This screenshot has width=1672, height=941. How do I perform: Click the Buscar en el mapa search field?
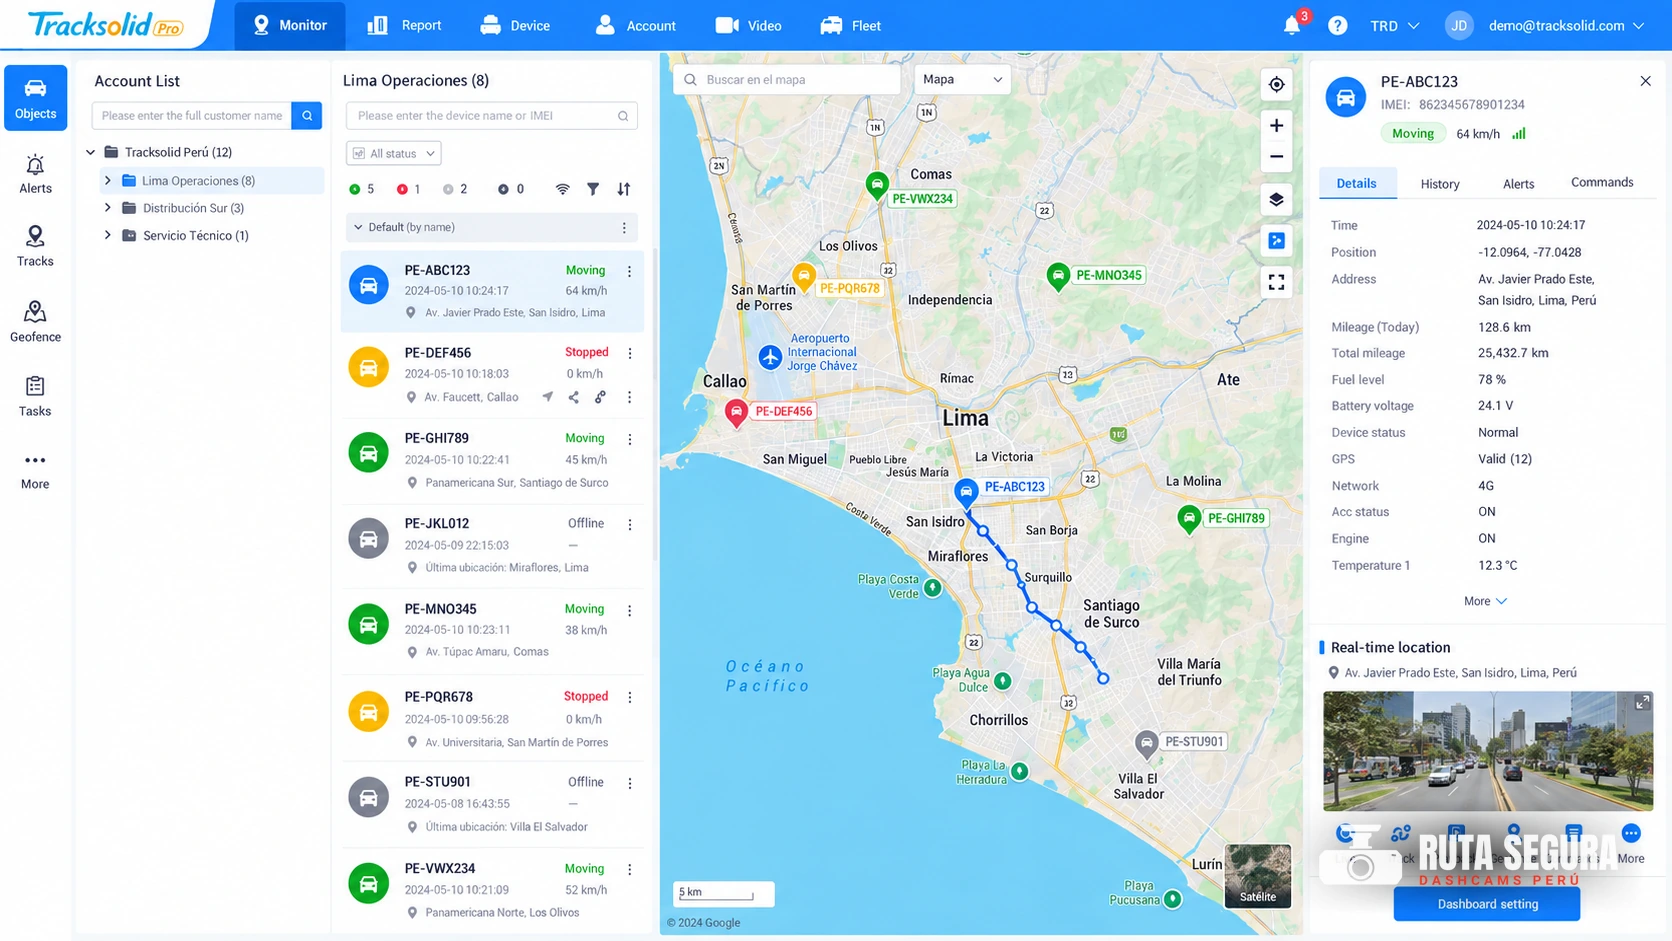coord(787,79)
